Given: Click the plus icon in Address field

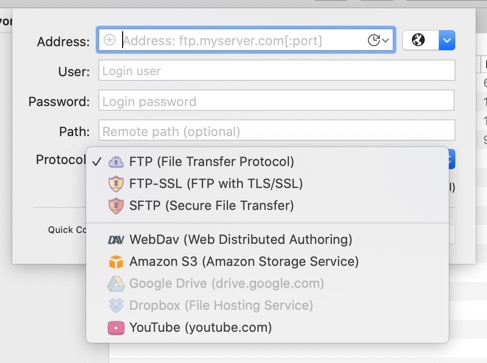Looking at the screenshot, I should 109,40.
